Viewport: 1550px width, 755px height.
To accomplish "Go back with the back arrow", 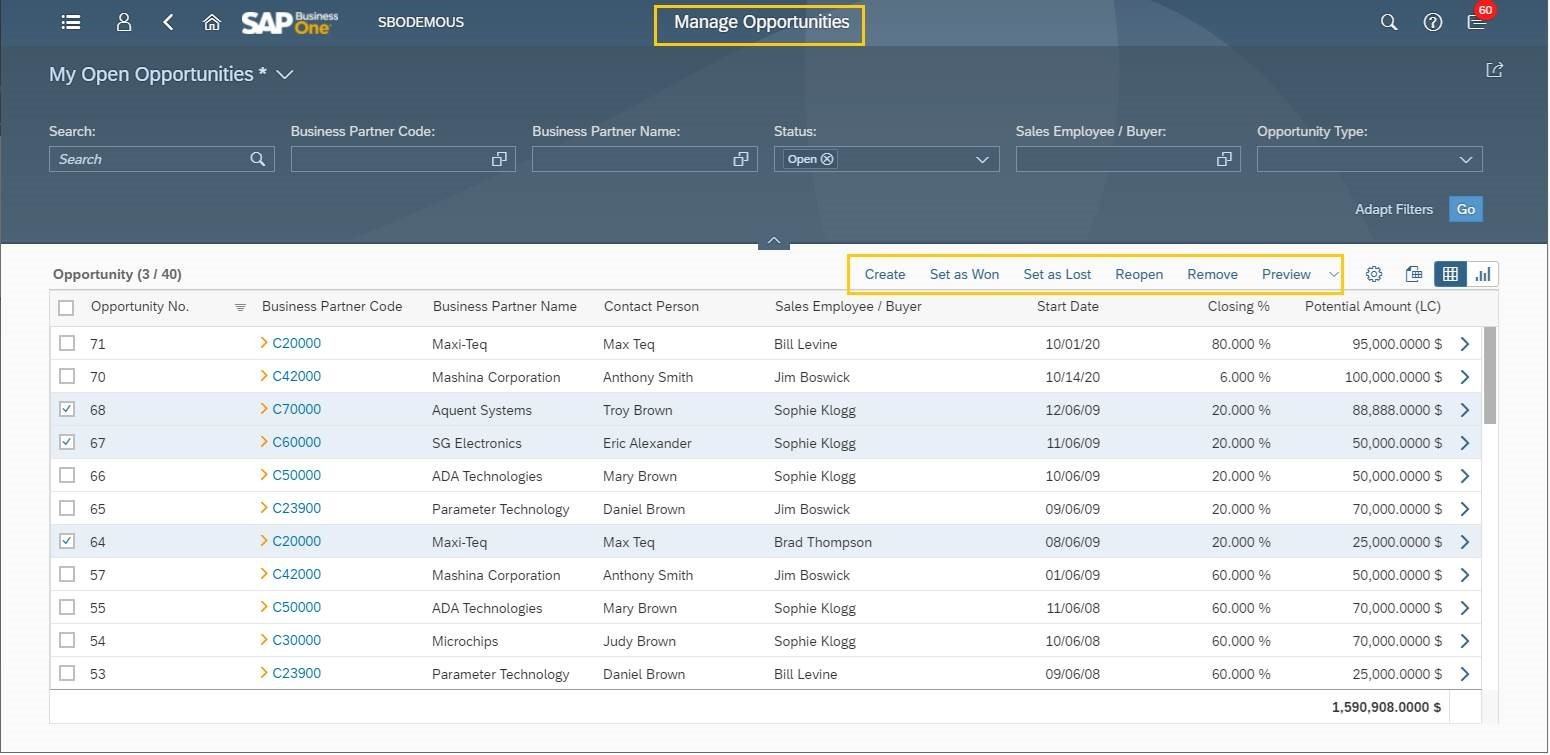I will coord(168,22).
